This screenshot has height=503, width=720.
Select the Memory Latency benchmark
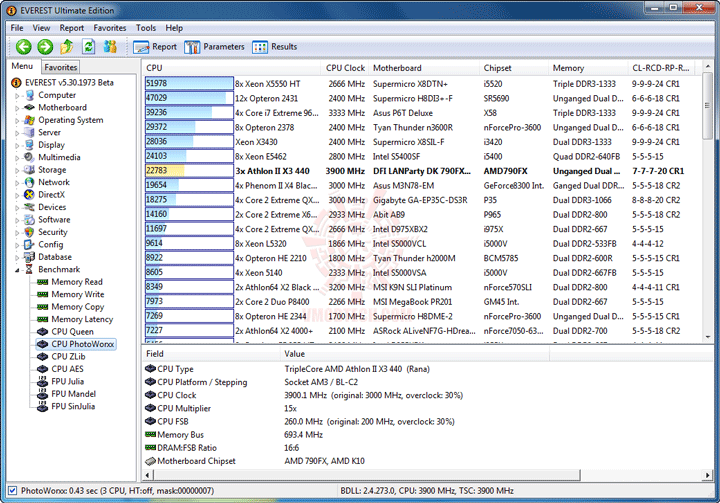82,319
